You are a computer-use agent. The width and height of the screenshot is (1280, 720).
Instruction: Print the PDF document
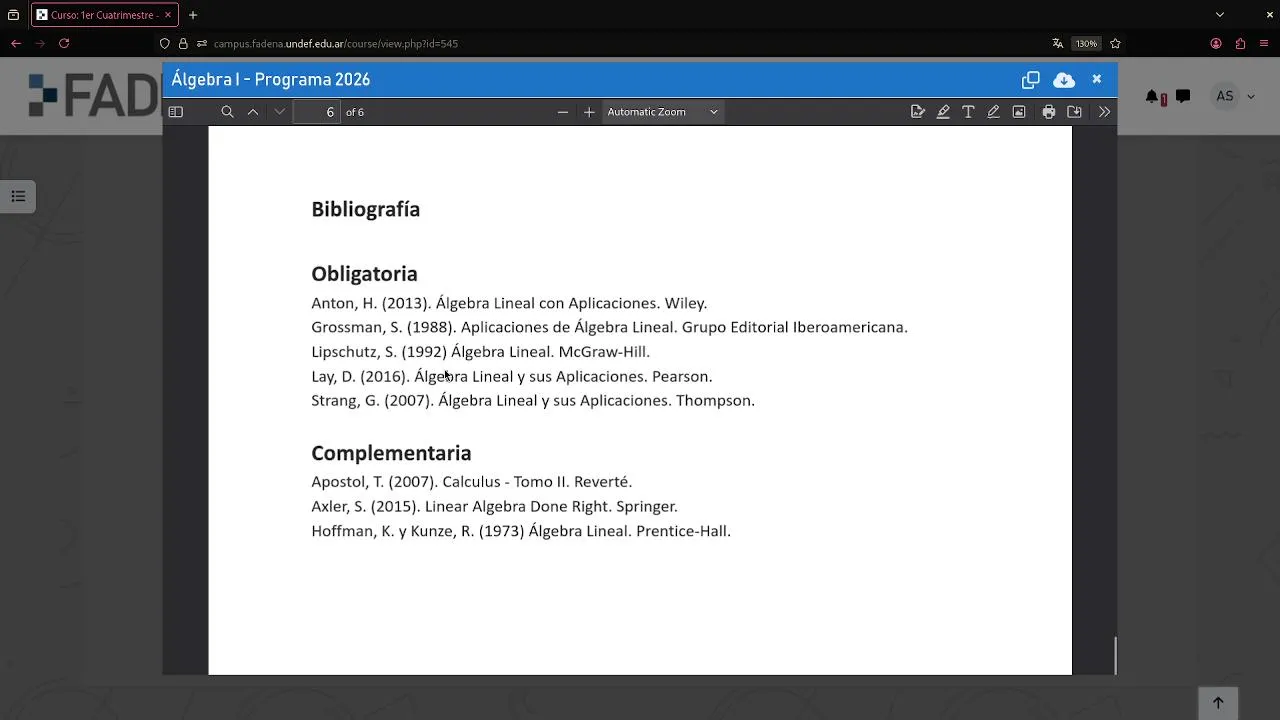[x=1049, y=112]
